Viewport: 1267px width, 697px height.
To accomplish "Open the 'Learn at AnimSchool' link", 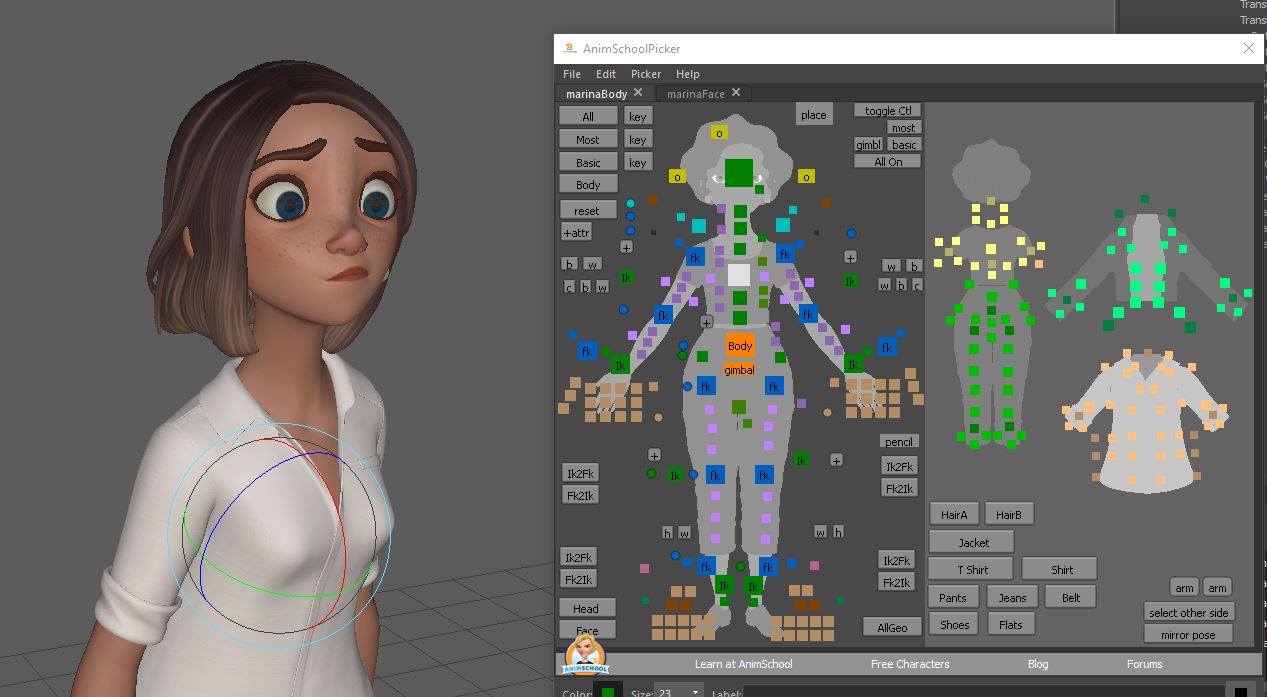I will (743, 663).
